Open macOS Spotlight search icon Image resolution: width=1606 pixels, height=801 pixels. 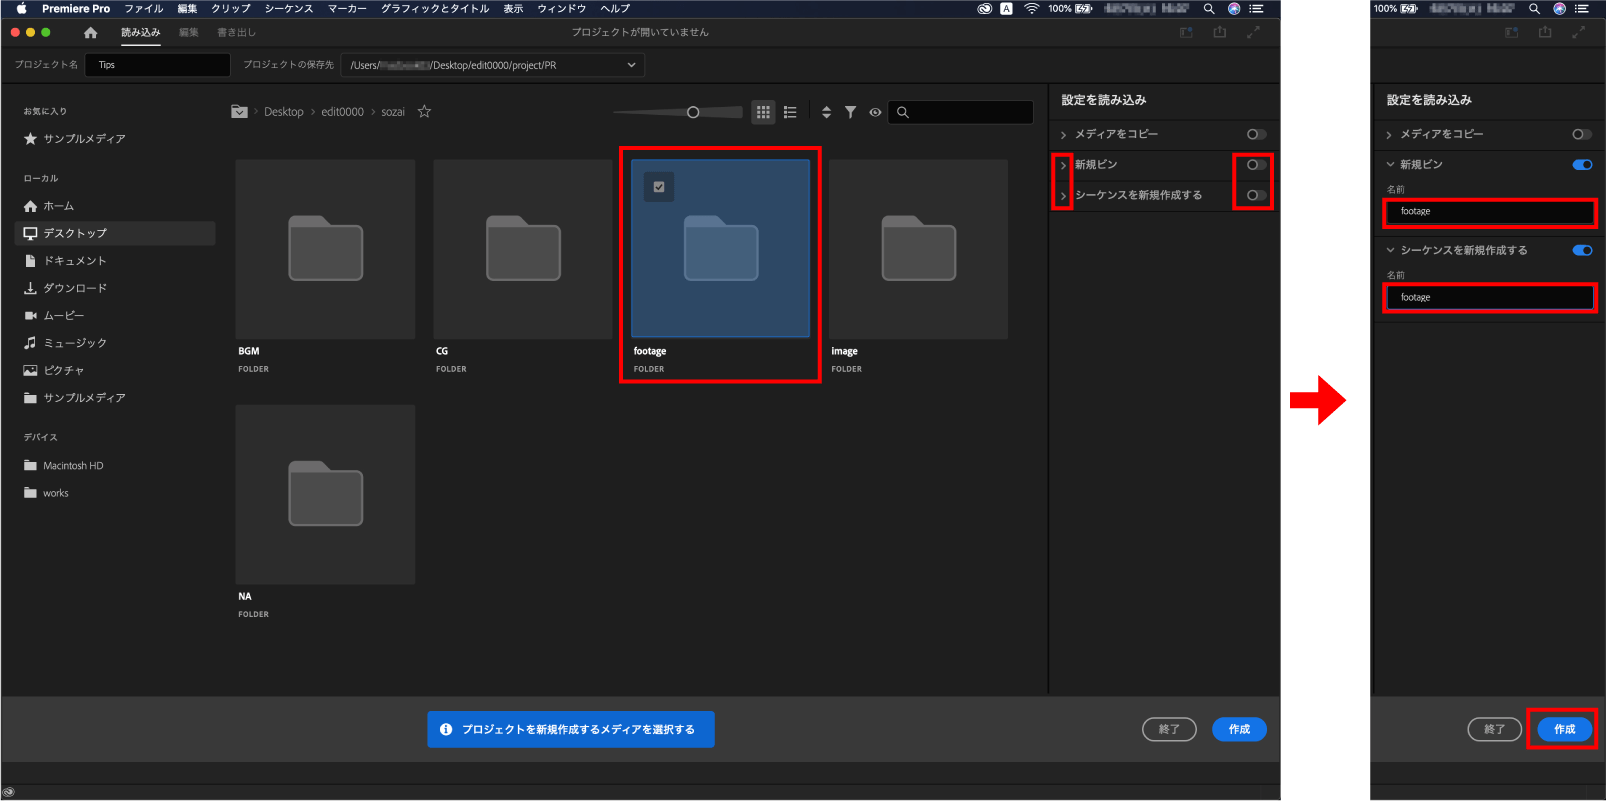1209,8
